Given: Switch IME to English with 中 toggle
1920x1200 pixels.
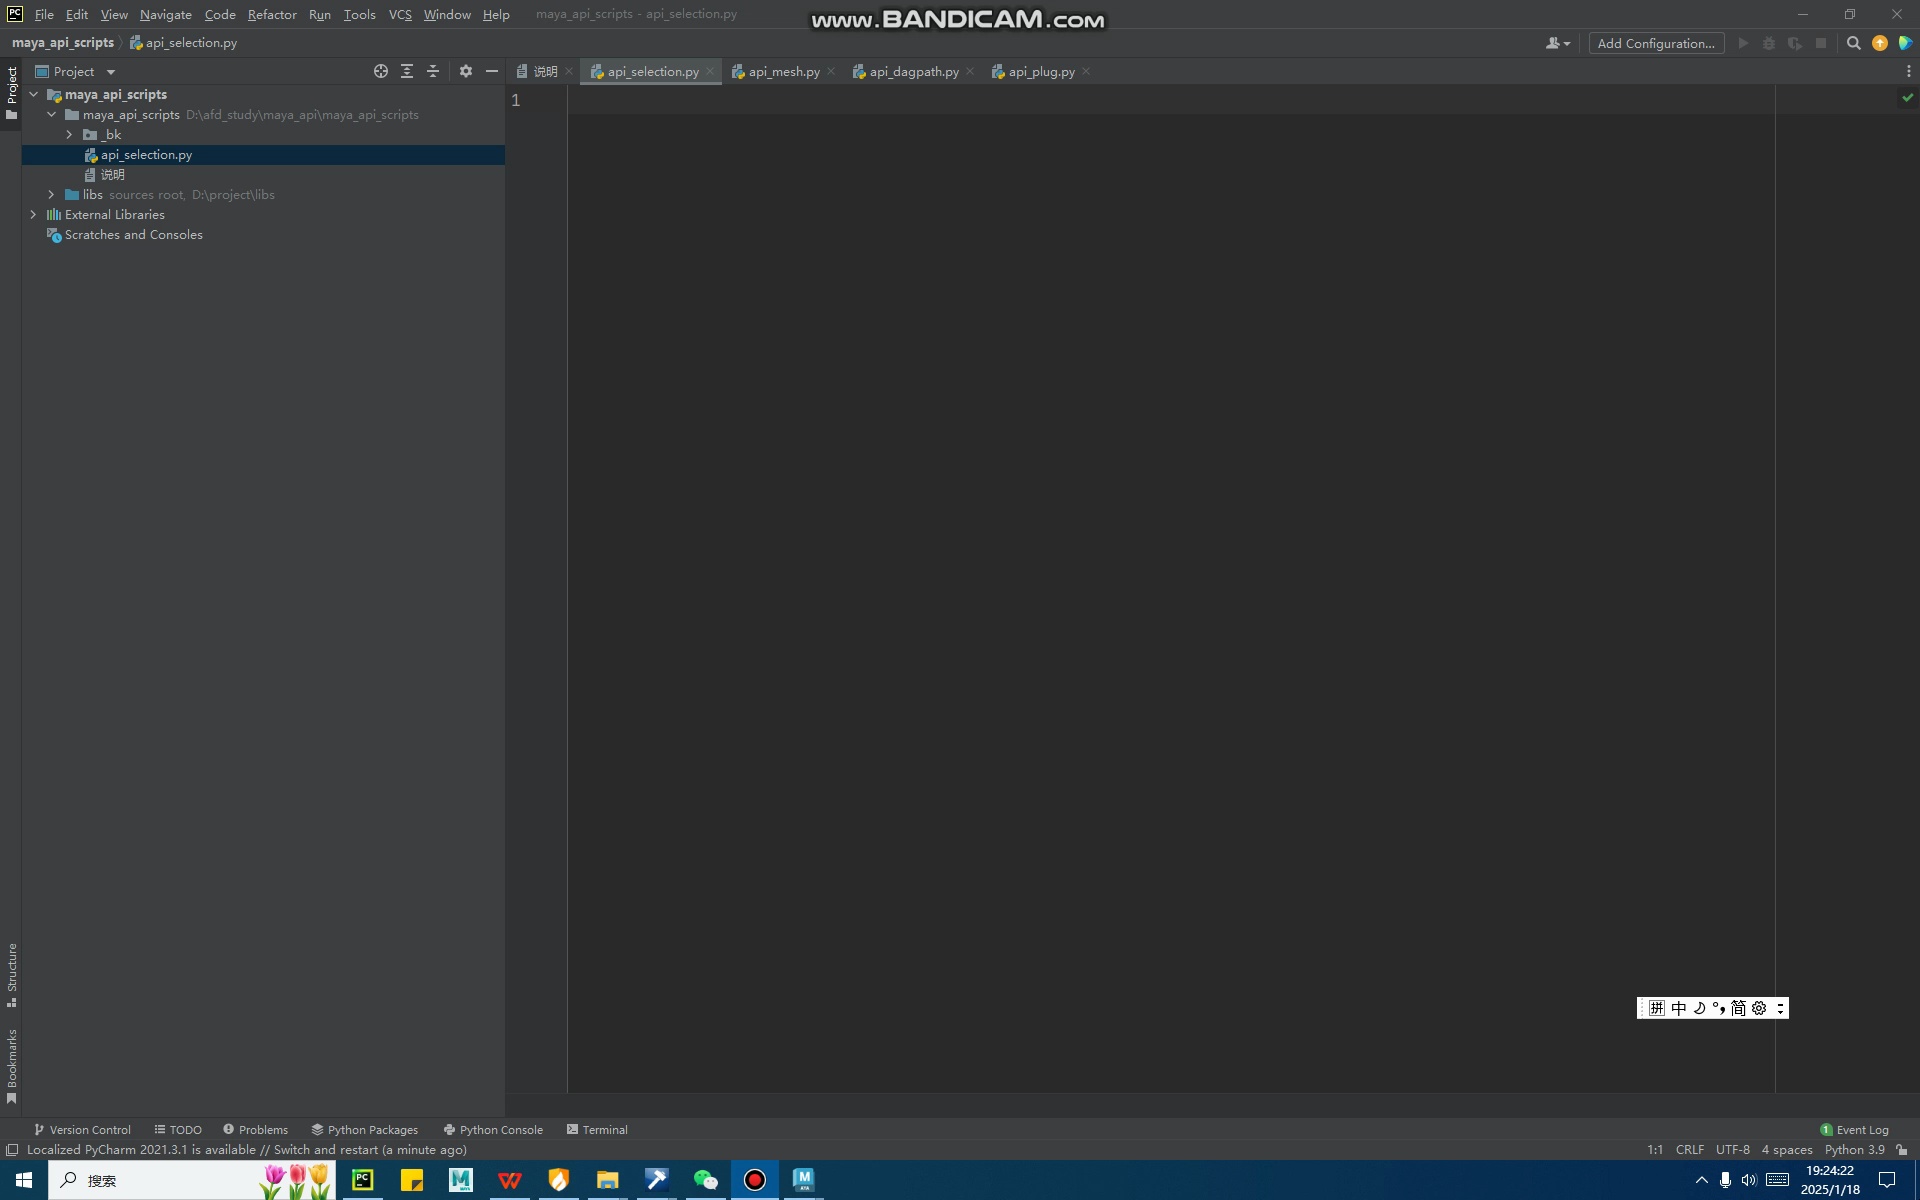Looking at the screenshot, I should pyautogui.click(x=1679, y=1008).
